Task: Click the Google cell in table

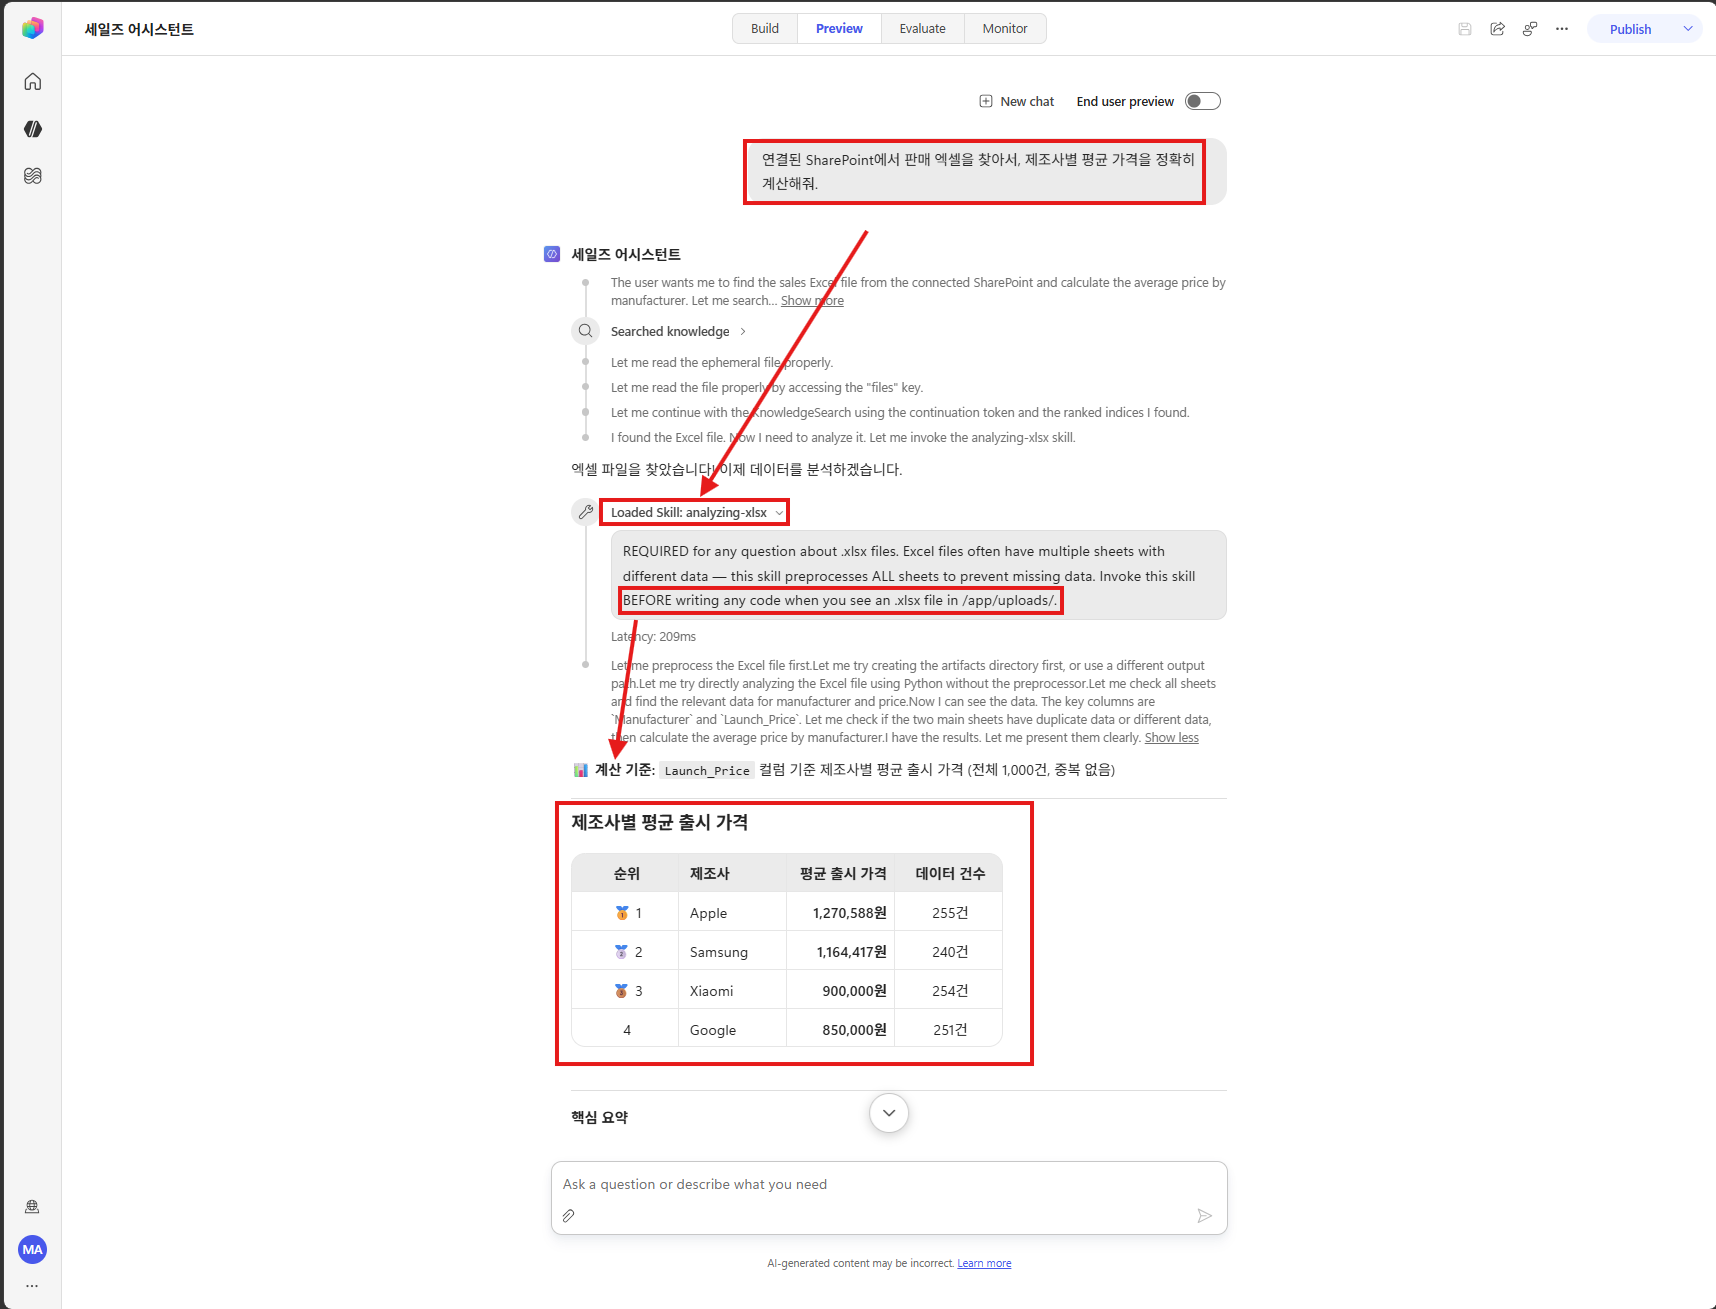Action: 732,1030
